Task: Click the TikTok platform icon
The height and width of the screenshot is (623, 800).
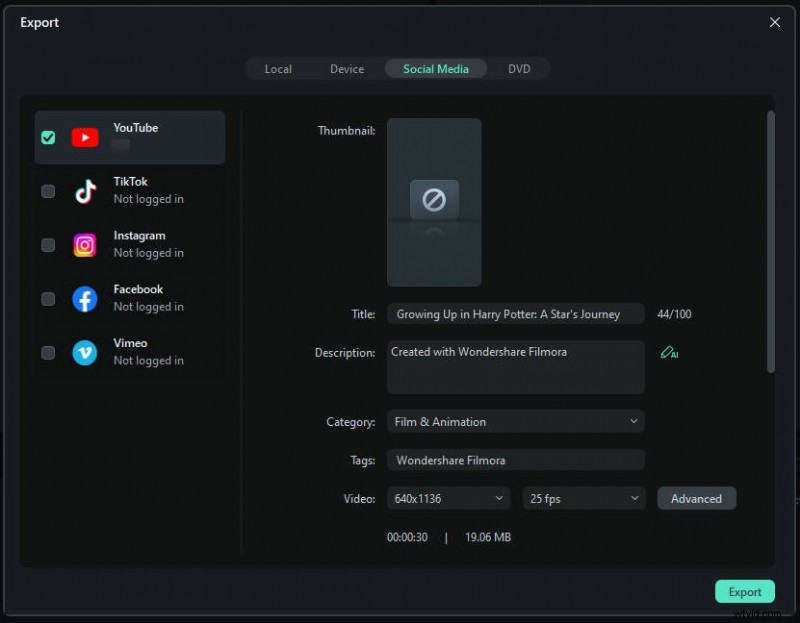Action: 85,191
